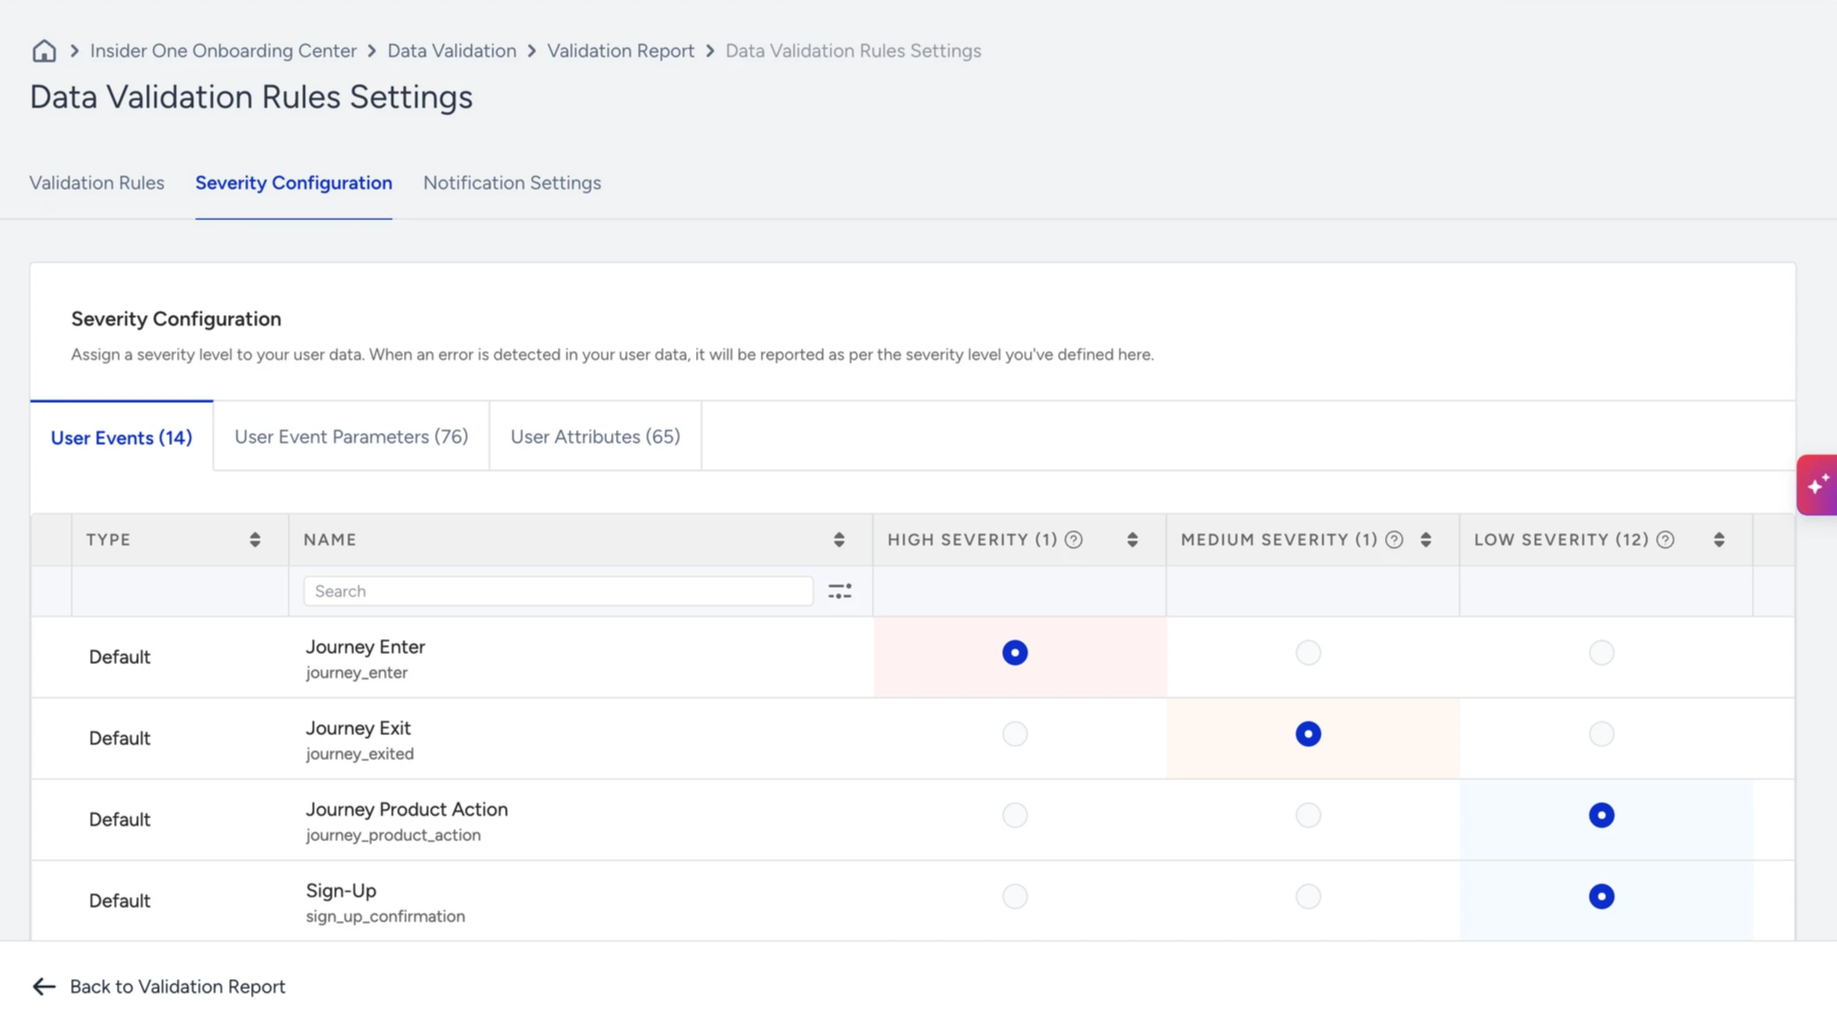The height and width of the screenshot is (1031, 1837).
Task: Sort by High Severity column
Action: (x=1132, y=540)
